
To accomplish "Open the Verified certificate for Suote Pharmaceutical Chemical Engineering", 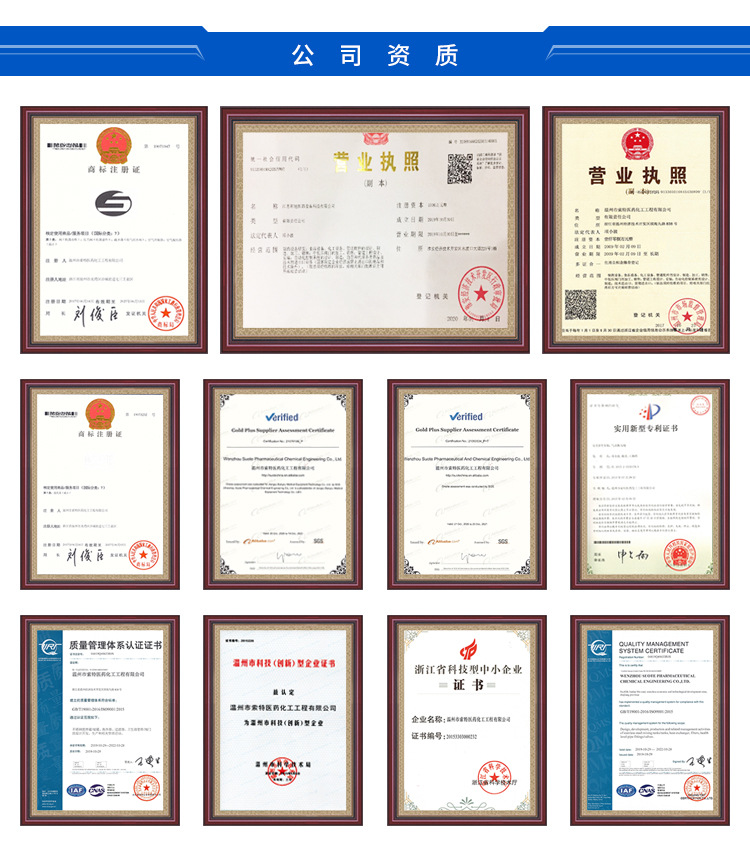I will point(283,484).
